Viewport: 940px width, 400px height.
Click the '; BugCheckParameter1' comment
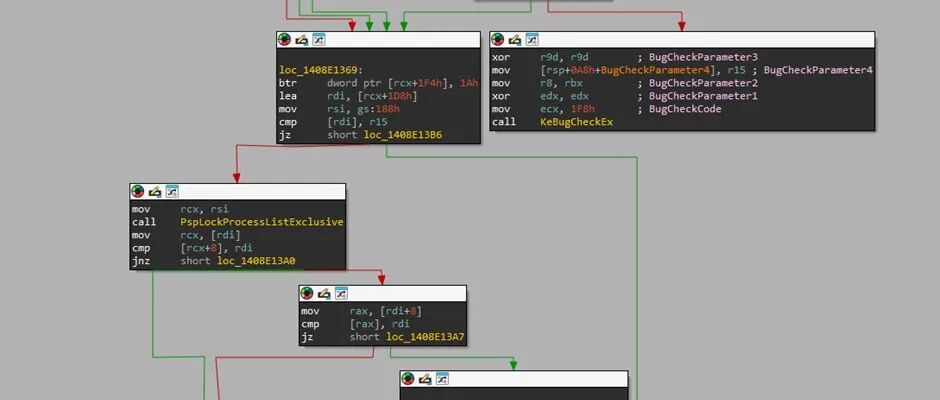697,96
